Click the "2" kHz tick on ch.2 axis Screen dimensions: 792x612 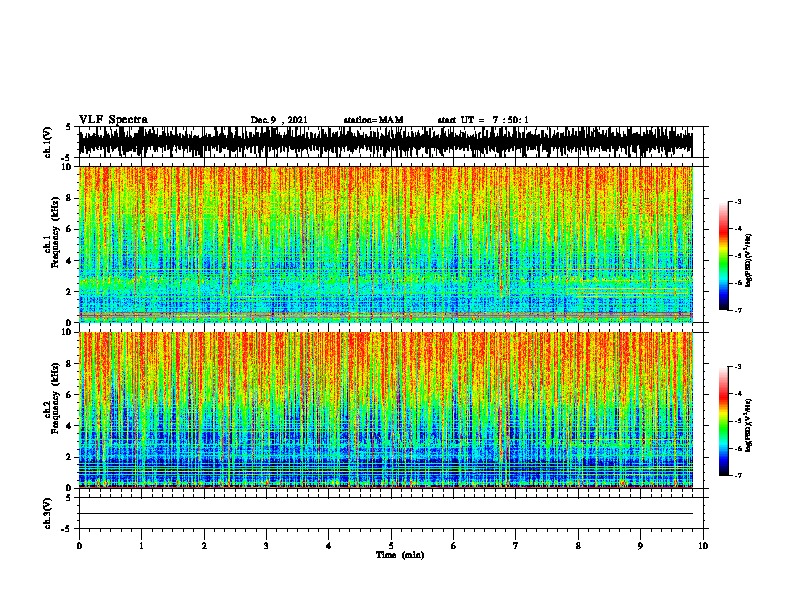click(x=70, y=457)
